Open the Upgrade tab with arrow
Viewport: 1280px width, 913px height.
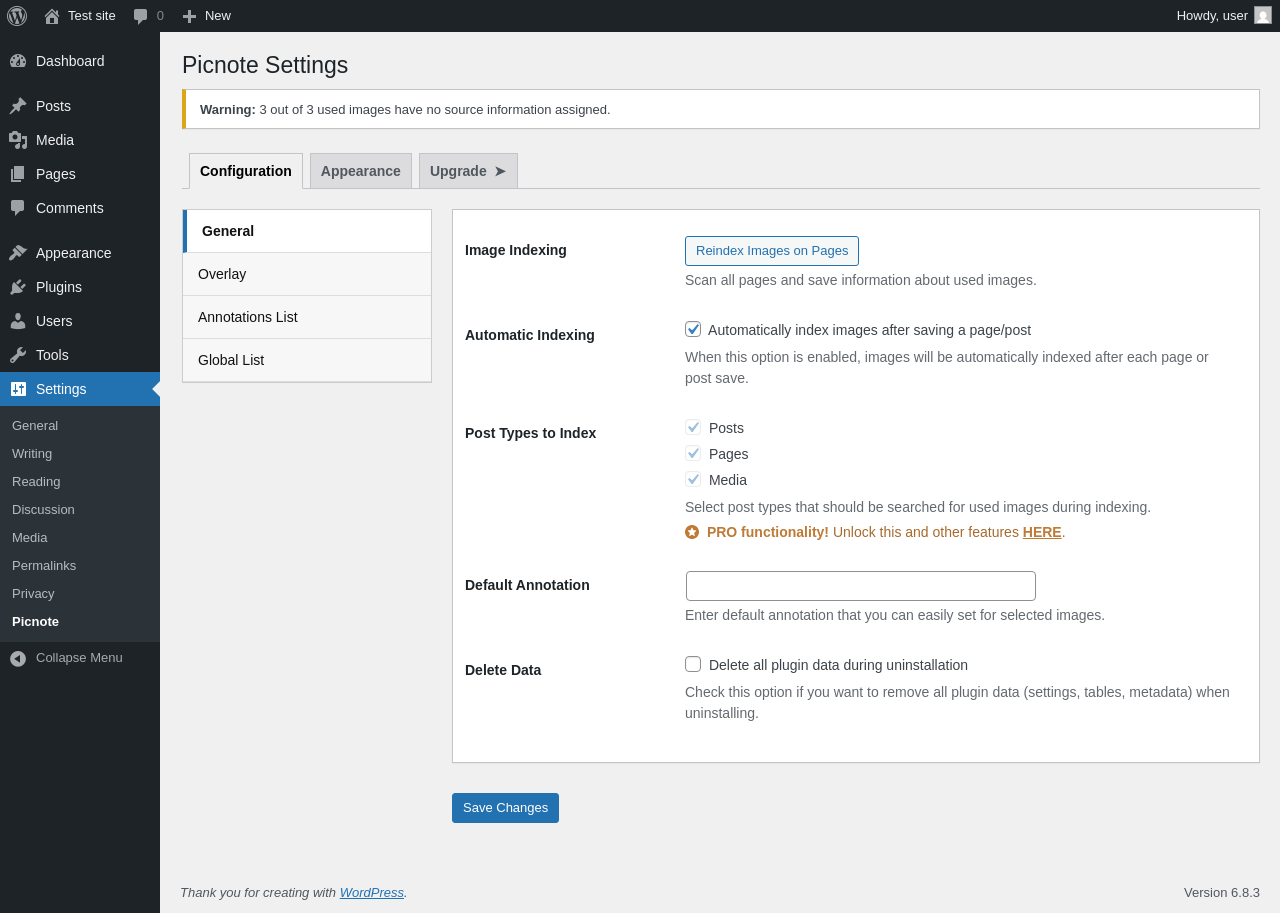(x=467, y=171)
